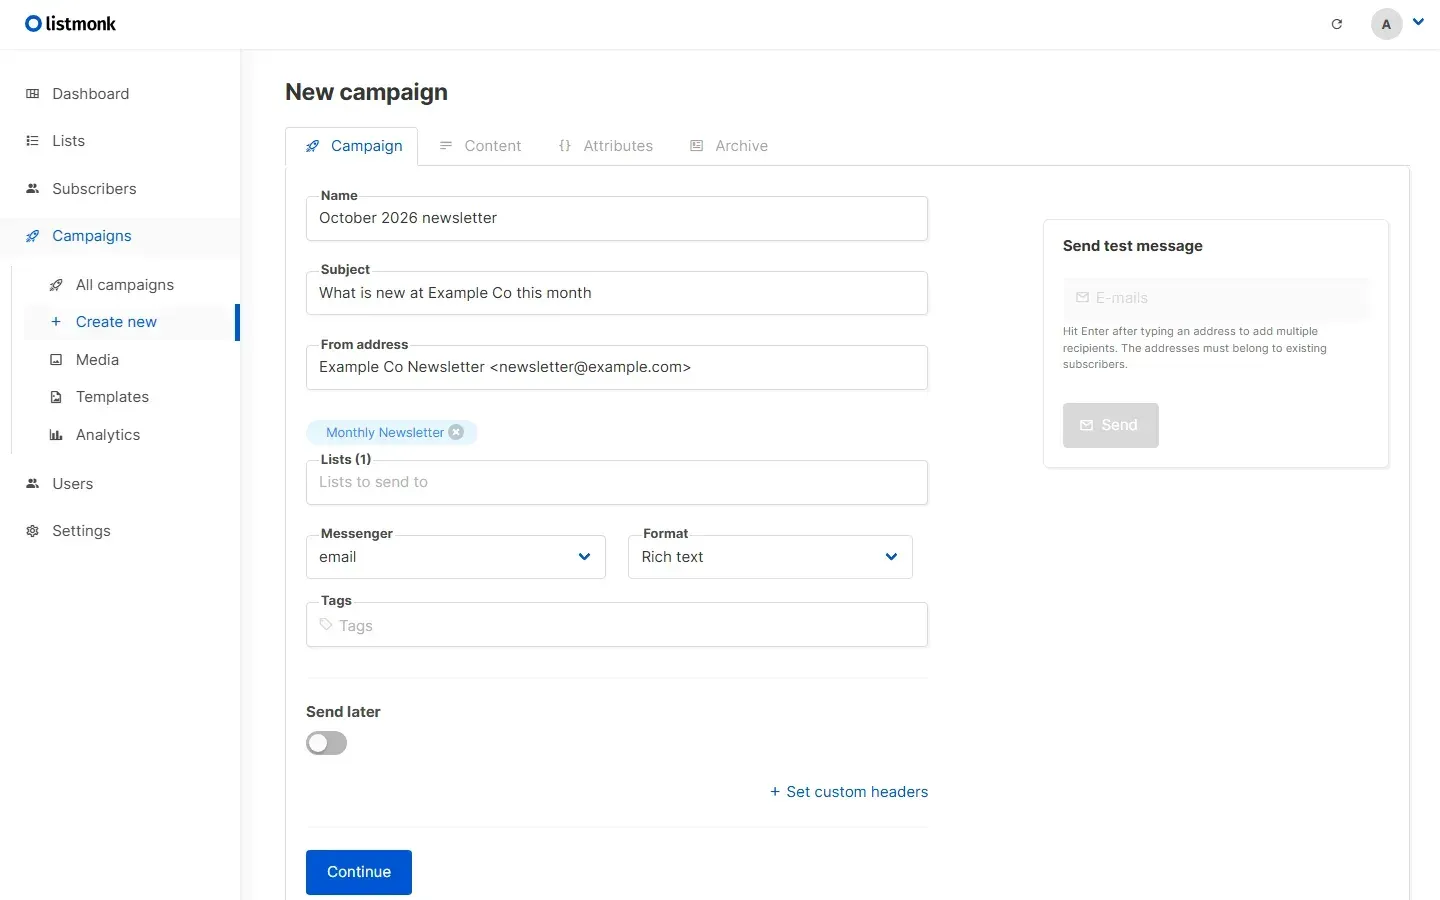
Task: Click the Continue button
Action: point(359,872)
